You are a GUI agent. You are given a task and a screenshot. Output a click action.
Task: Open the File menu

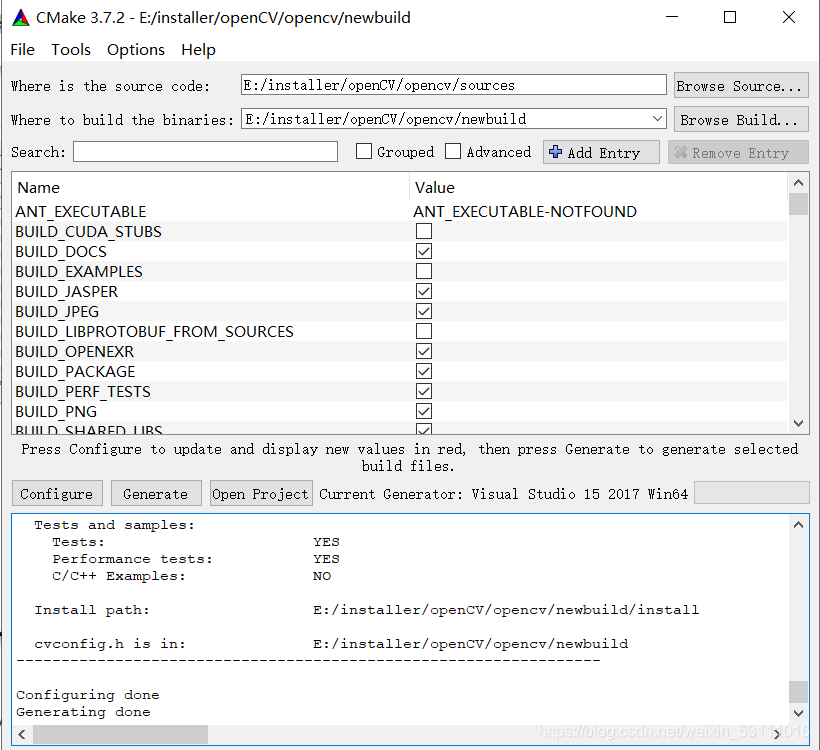pyautogui.click(x=22, y=49)
